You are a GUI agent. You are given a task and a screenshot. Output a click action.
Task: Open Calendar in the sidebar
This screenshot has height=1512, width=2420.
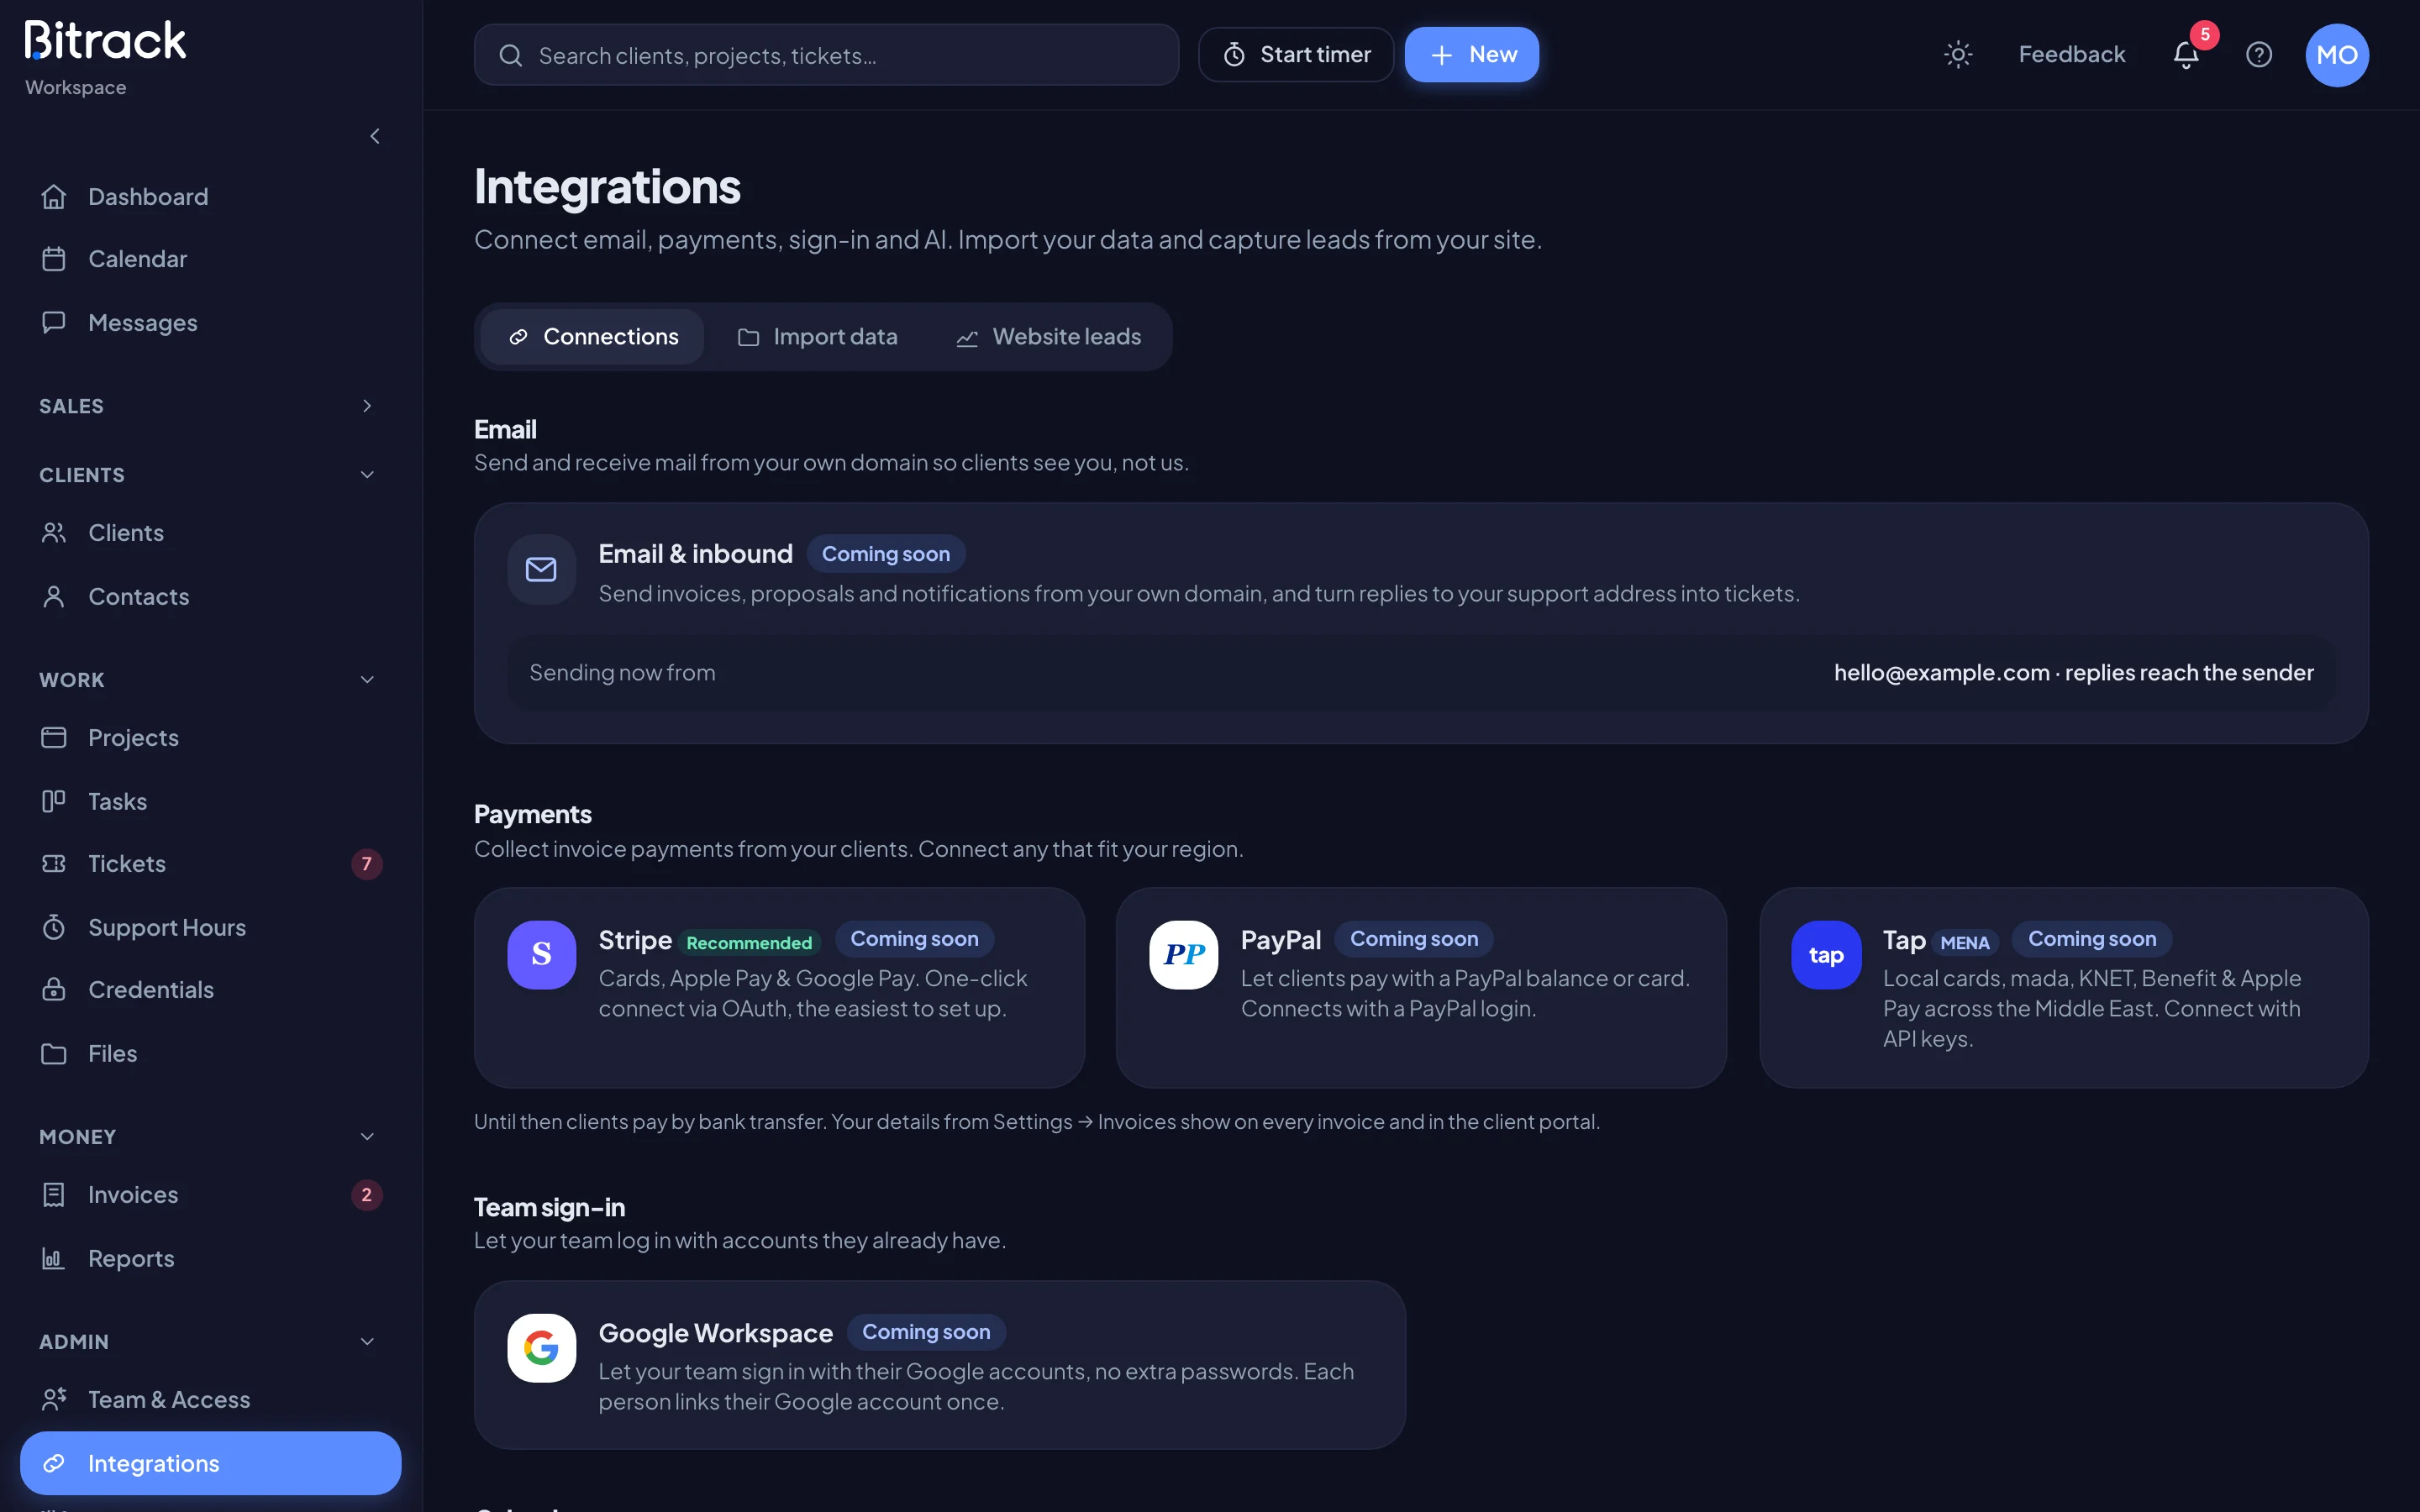coord(210,259)
